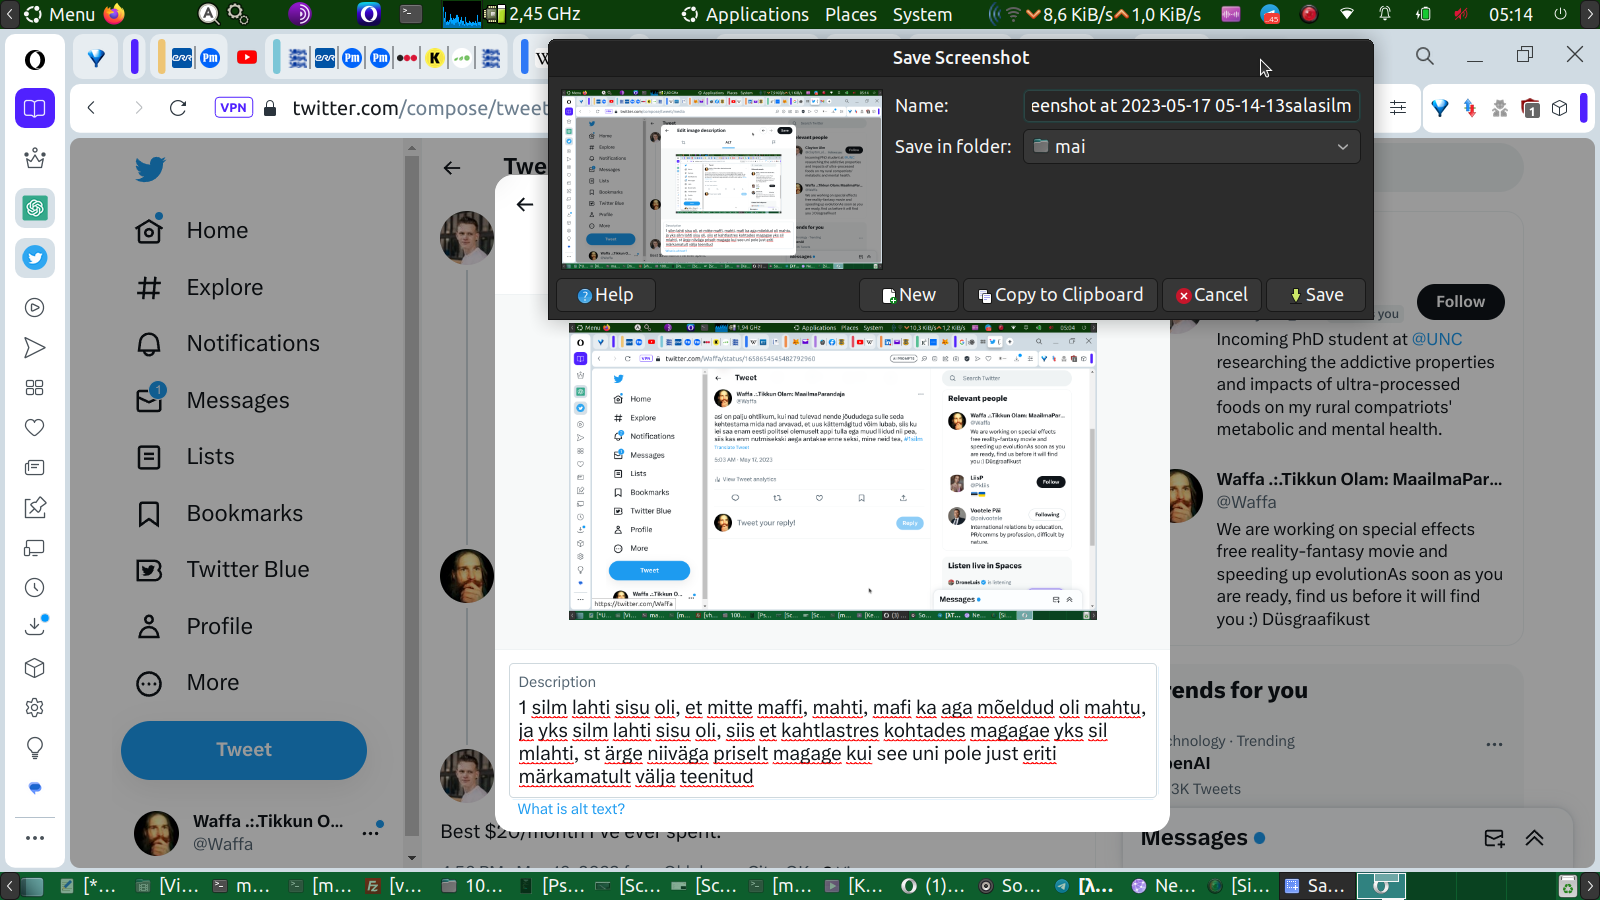Screen dimensions: 1600x900
Task: Open the System menu
Action: coord(922,14)
